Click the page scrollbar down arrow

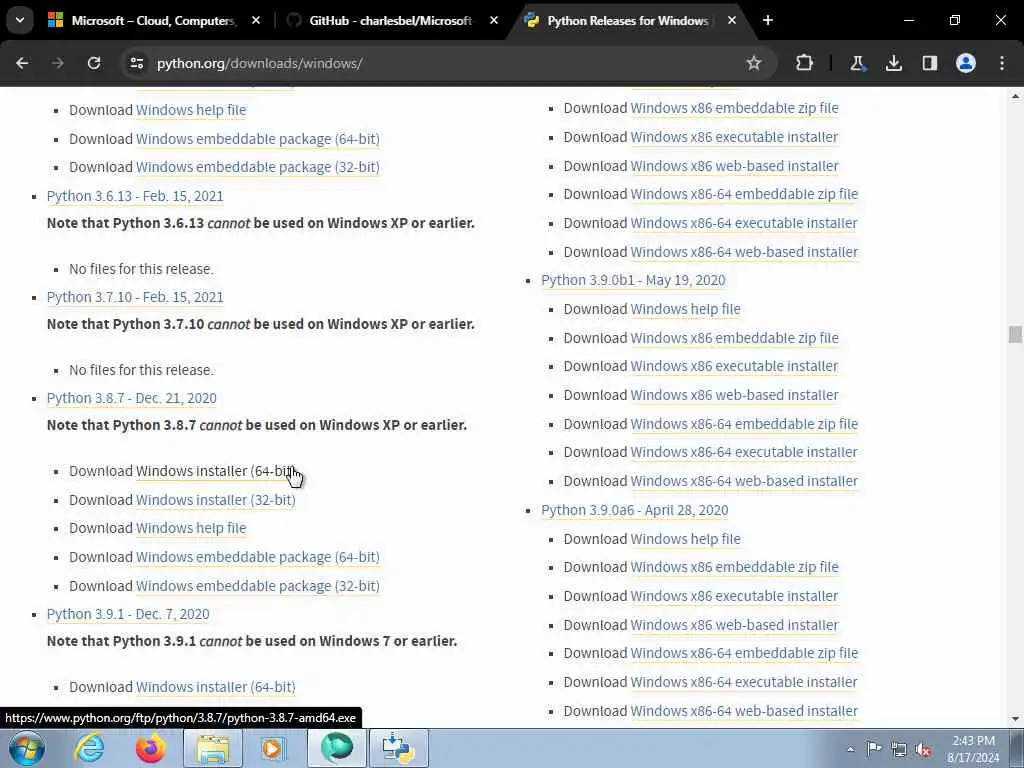(x=1015, y=719)
